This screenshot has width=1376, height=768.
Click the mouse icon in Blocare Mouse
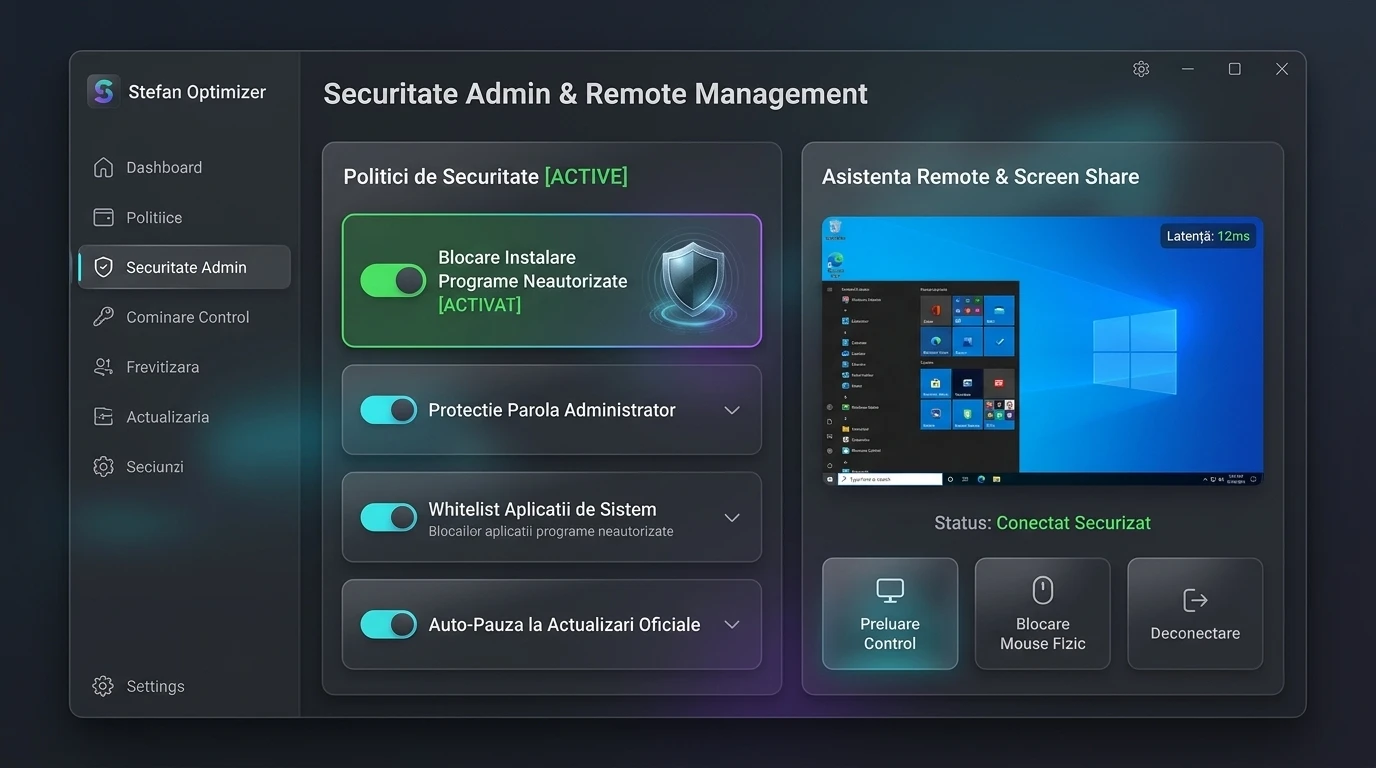1043,590
